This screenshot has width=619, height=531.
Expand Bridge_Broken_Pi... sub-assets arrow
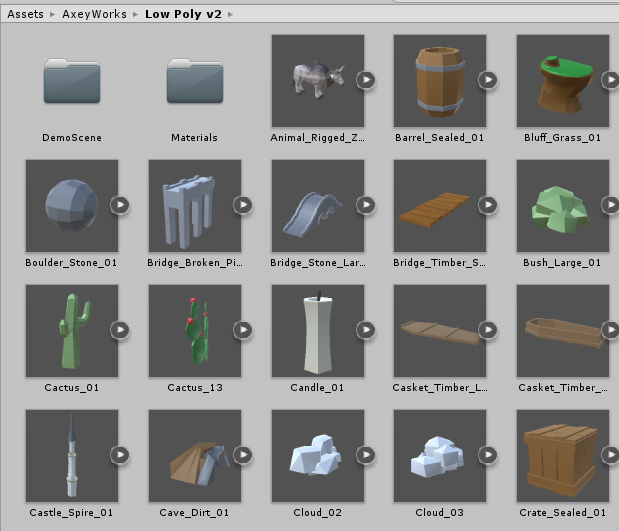click(243, 205)
